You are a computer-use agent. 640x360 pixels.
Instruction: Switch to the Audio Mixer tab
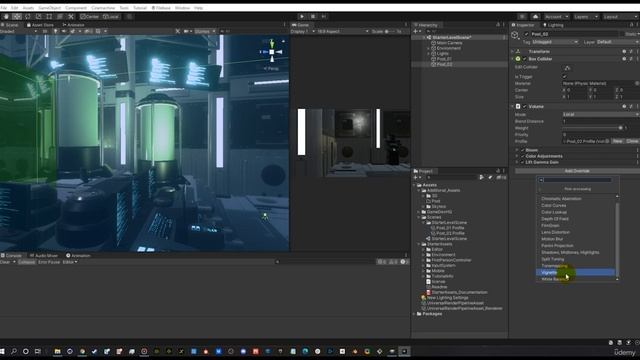tap(44, 256)
